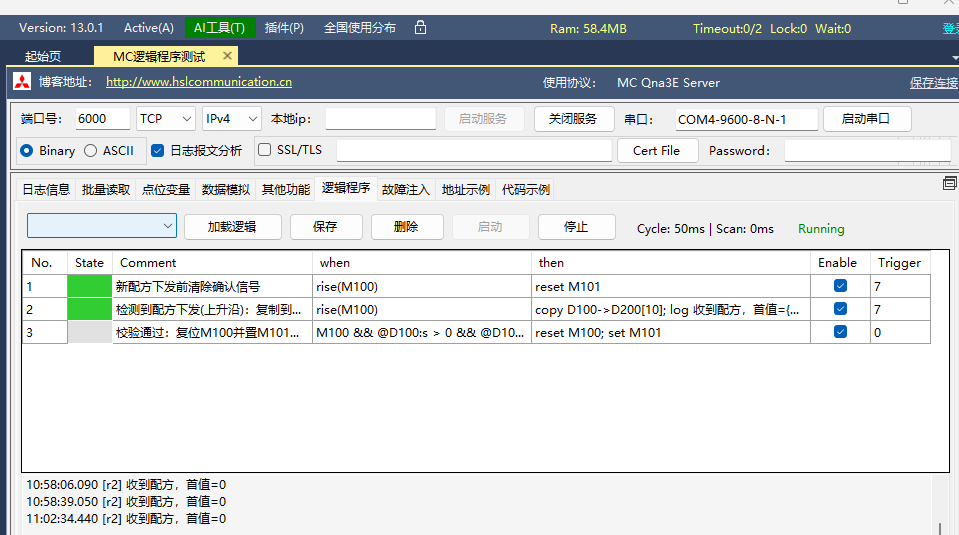Enable the SSL/TLS checkbox
This screenshot has height=535, width=959.
(x=264, y=150)
